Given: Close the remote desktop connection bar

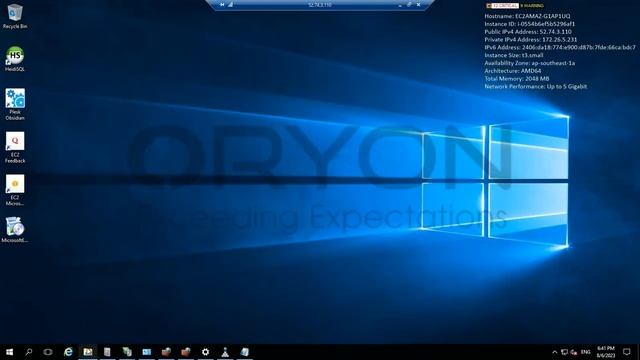Looking at the screenshot, I should (x=419, y=5).
